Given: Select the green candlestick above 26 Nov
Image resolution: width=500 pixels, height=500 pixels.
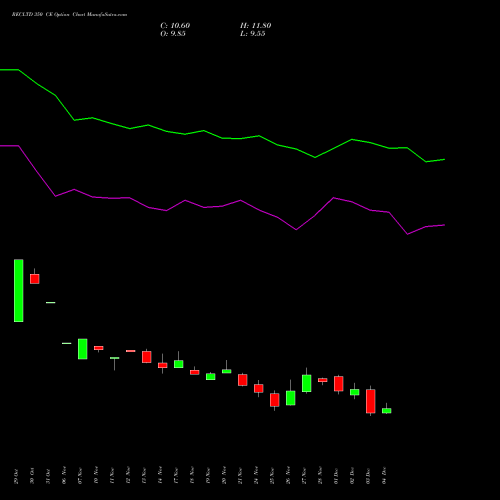Looking at the screenshot, I should [x=291, y=398].
